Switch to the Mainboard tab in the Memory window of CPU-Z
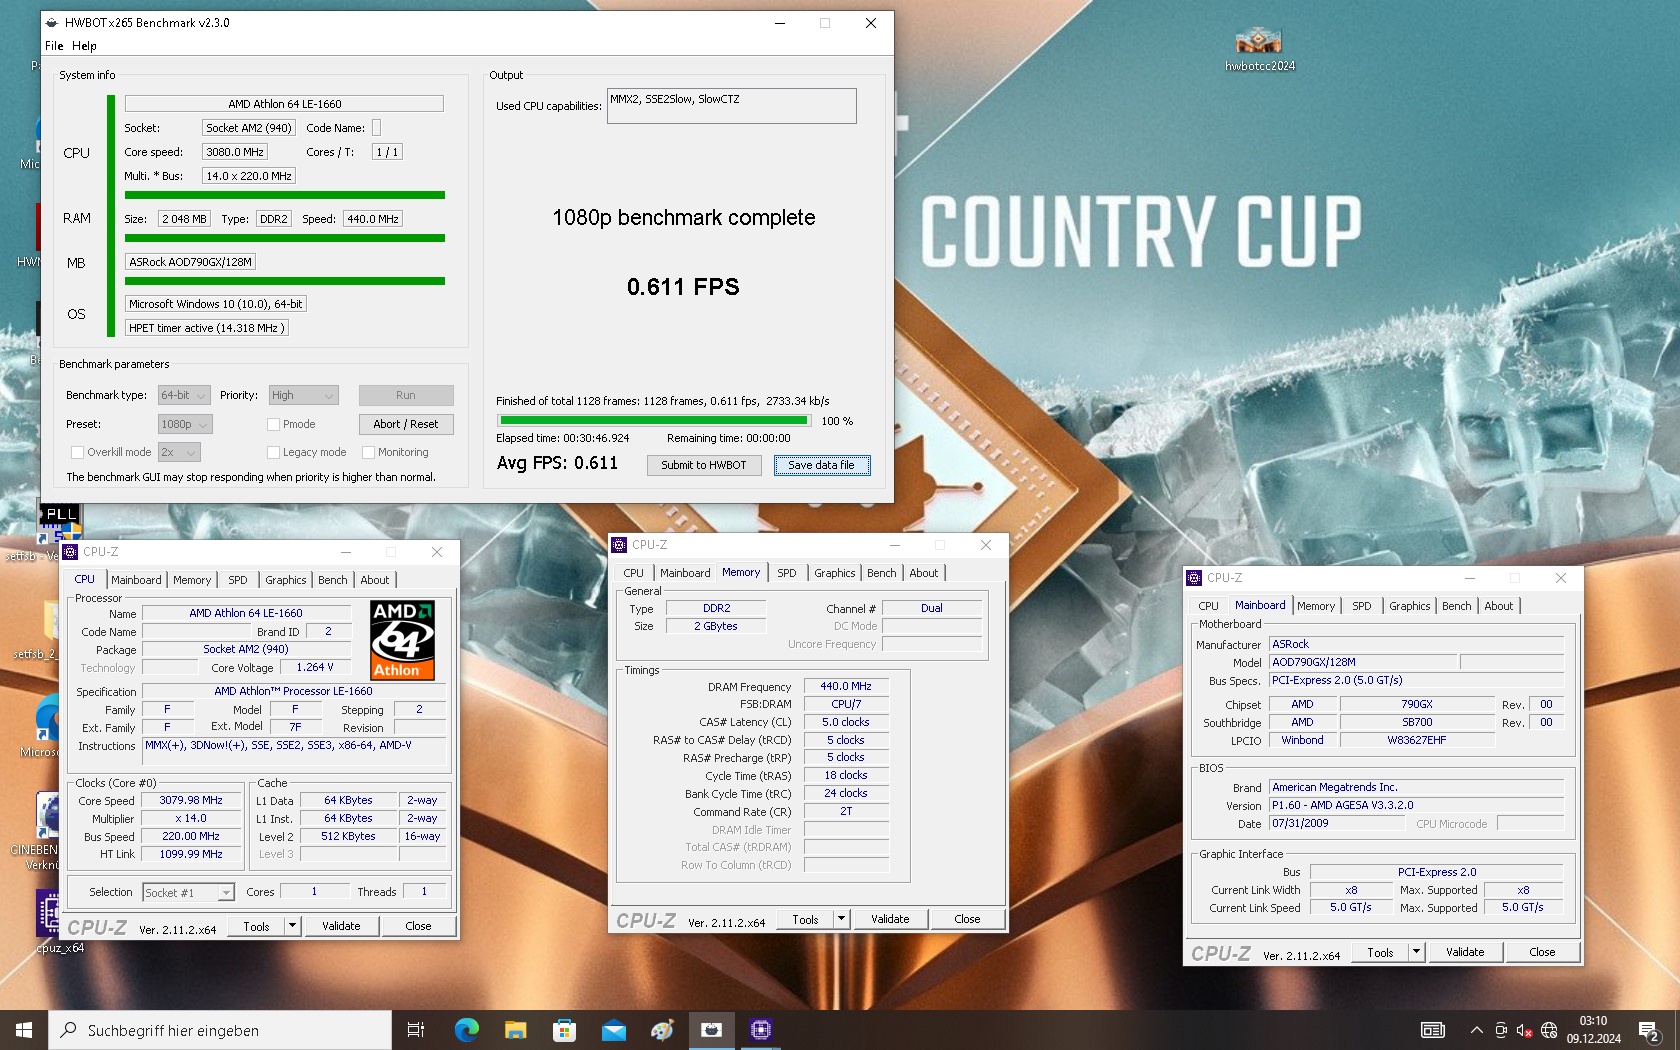The width and height of the screenshot is (1680, 1050). [x=685, y=573]
